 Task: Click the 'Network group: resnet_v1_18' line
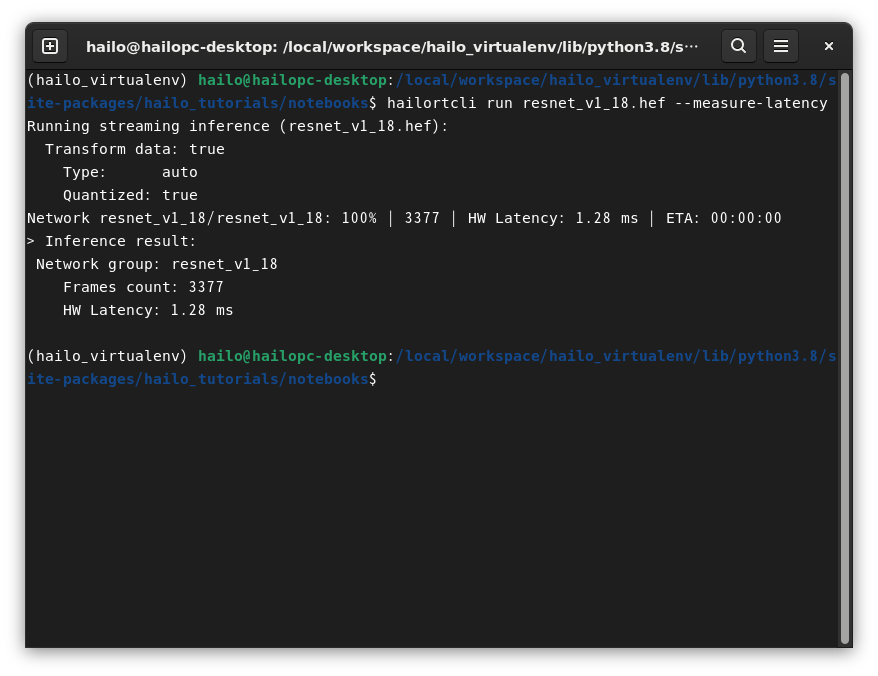pyautogui.click(x=157, y=264)
